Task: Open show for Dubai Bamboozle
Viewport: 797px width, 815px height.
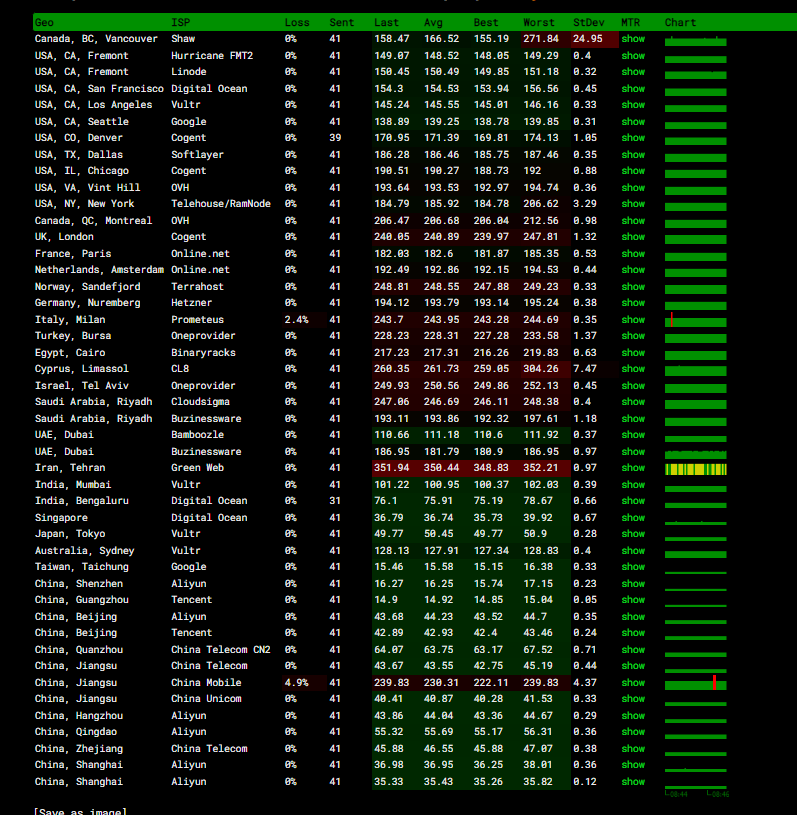Action: 633,435
